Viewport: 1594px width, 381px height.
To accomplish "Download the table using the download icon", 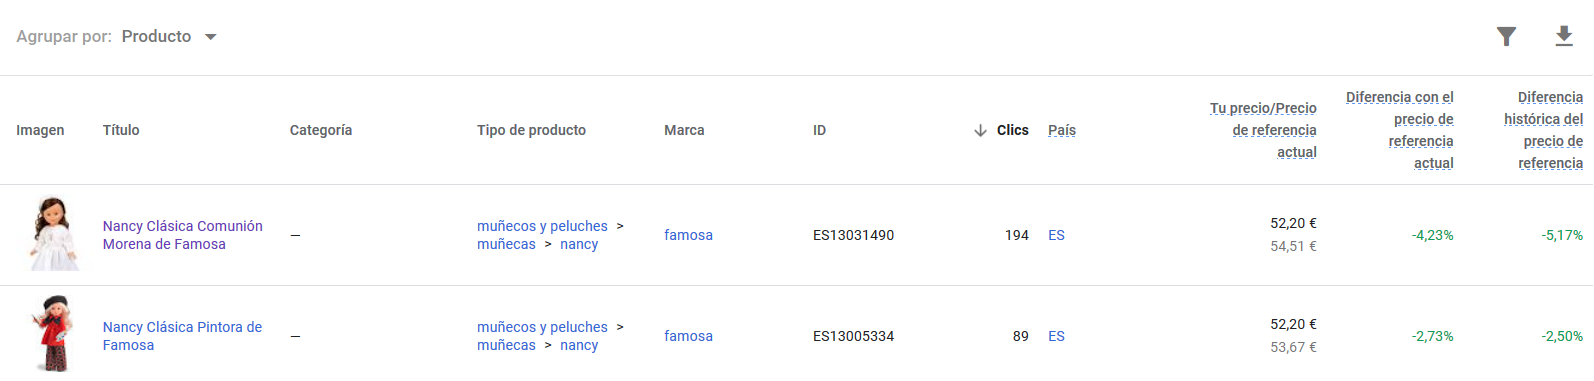I will pyautogui.click(x=1564, y=37).
